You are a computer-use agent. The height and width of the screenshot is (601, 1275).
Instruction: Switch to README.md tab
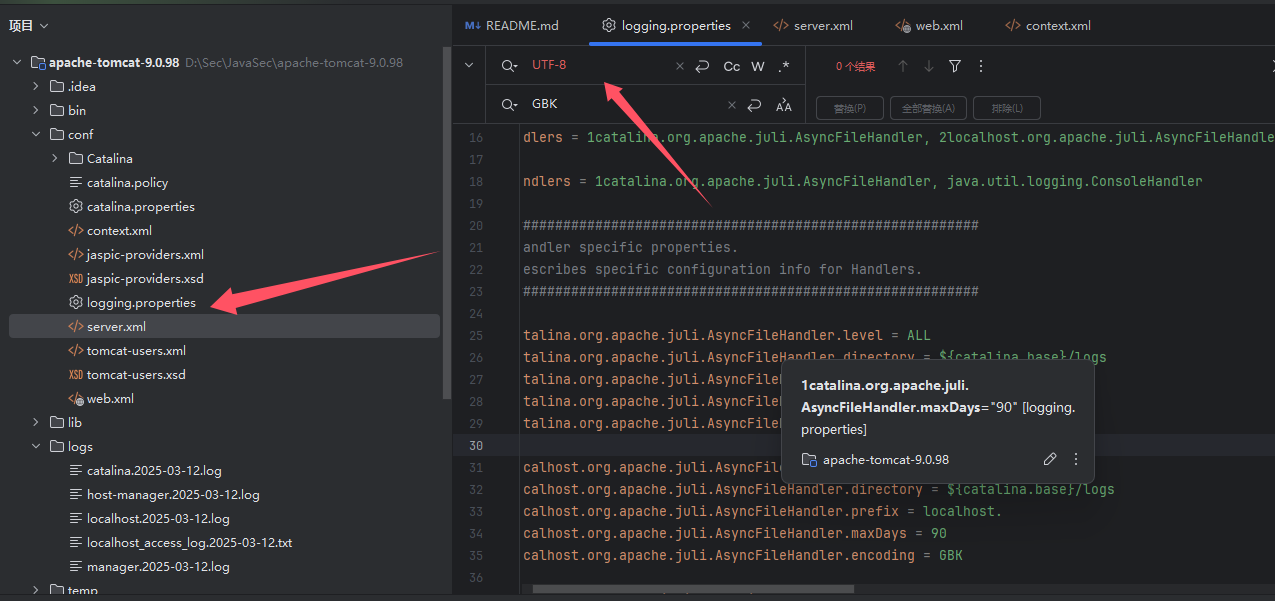[512, 26]
